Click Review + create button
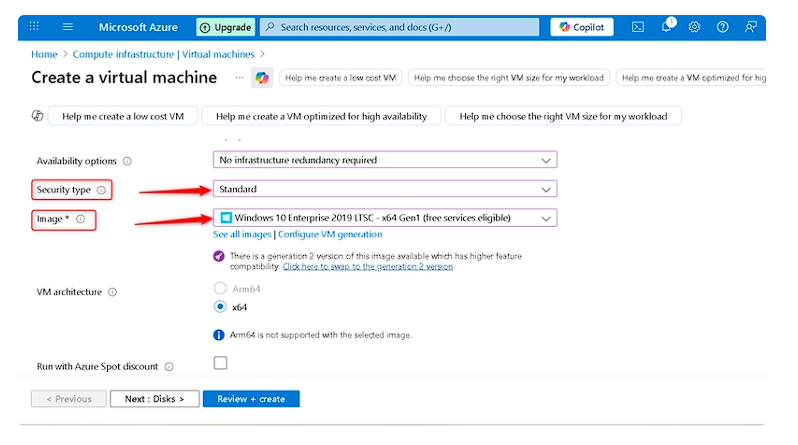Image resolution: width=798 pixels, height=445 pixels. [251, 399]
